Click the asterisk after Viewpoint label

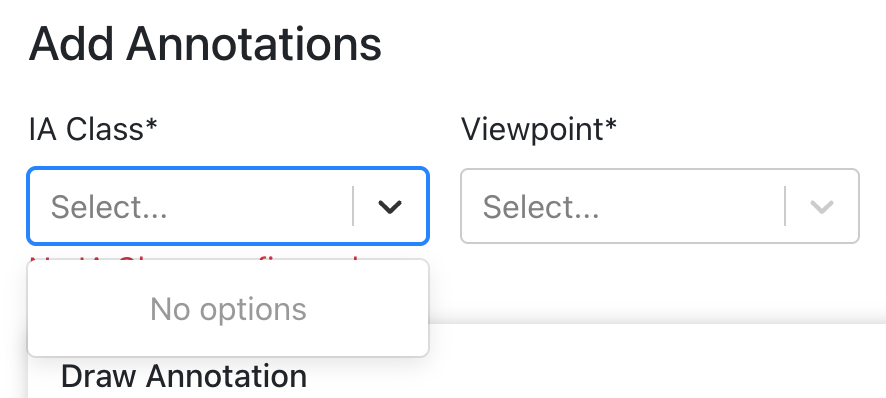coord(611,124)
